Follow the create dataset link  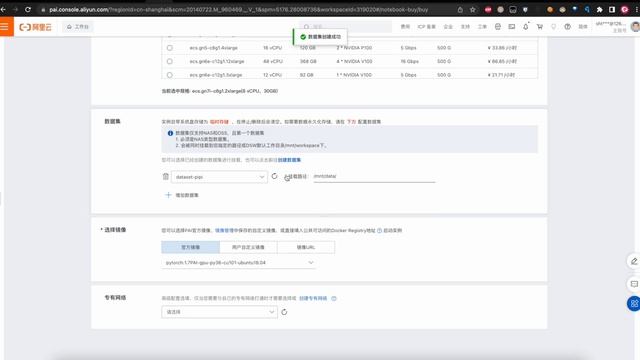pyautogui.click(x=289, y=160)
